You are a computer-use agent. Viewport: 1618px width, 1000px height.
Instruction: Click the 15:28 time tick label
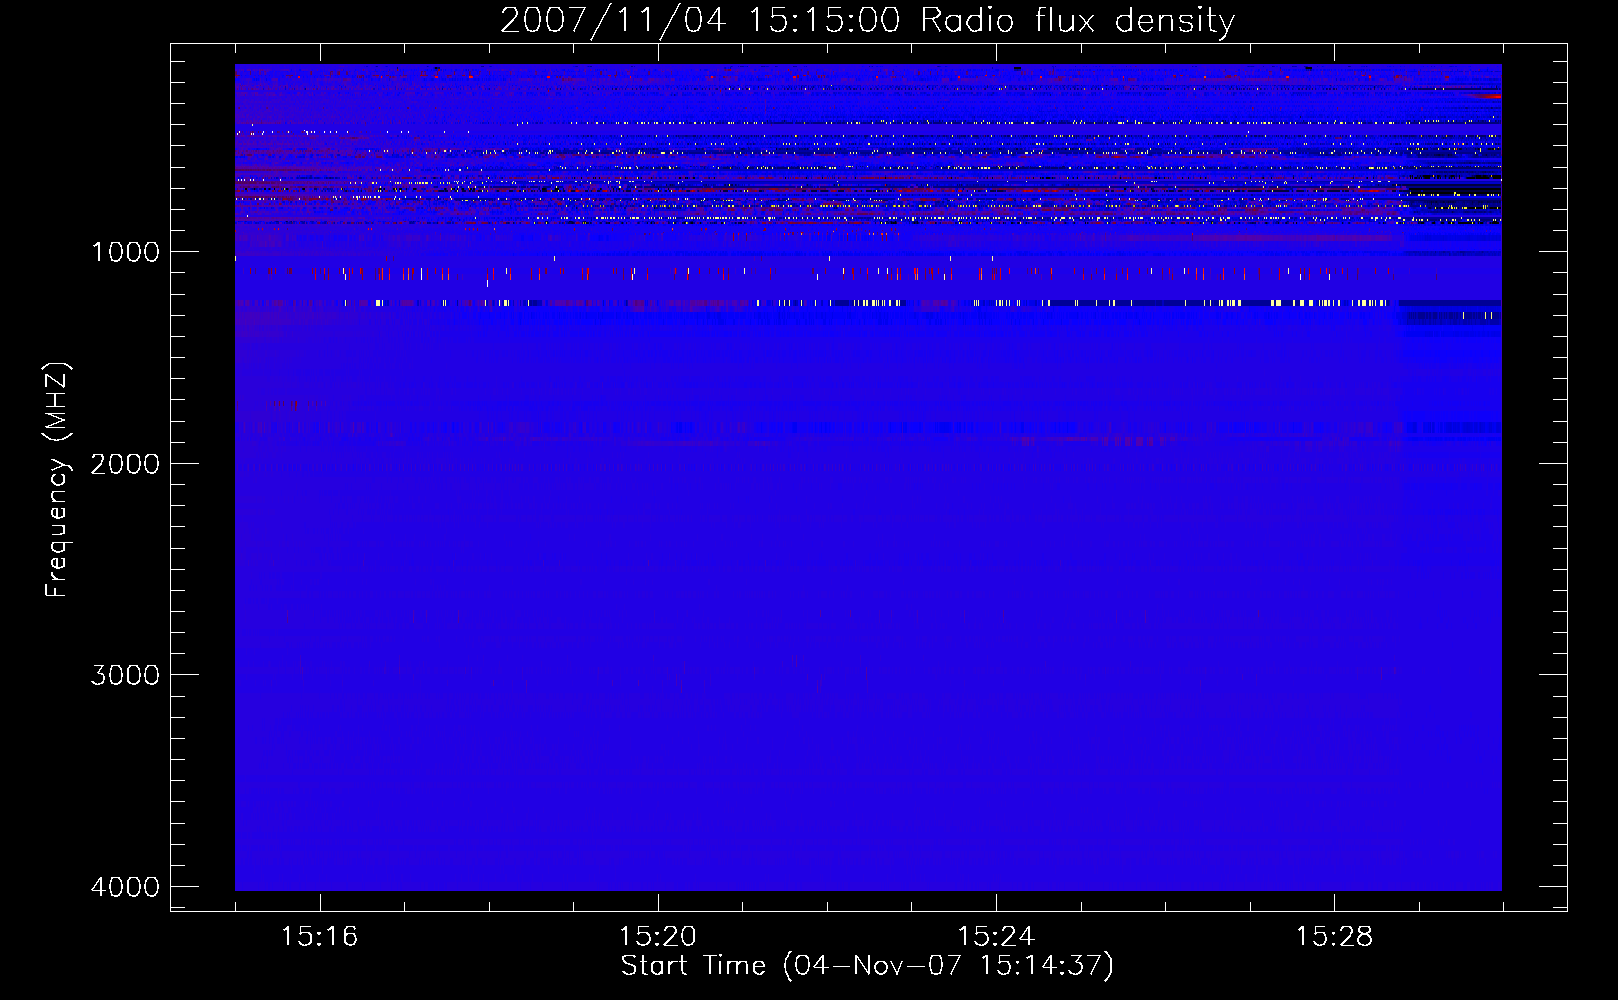click(1334, 937)
